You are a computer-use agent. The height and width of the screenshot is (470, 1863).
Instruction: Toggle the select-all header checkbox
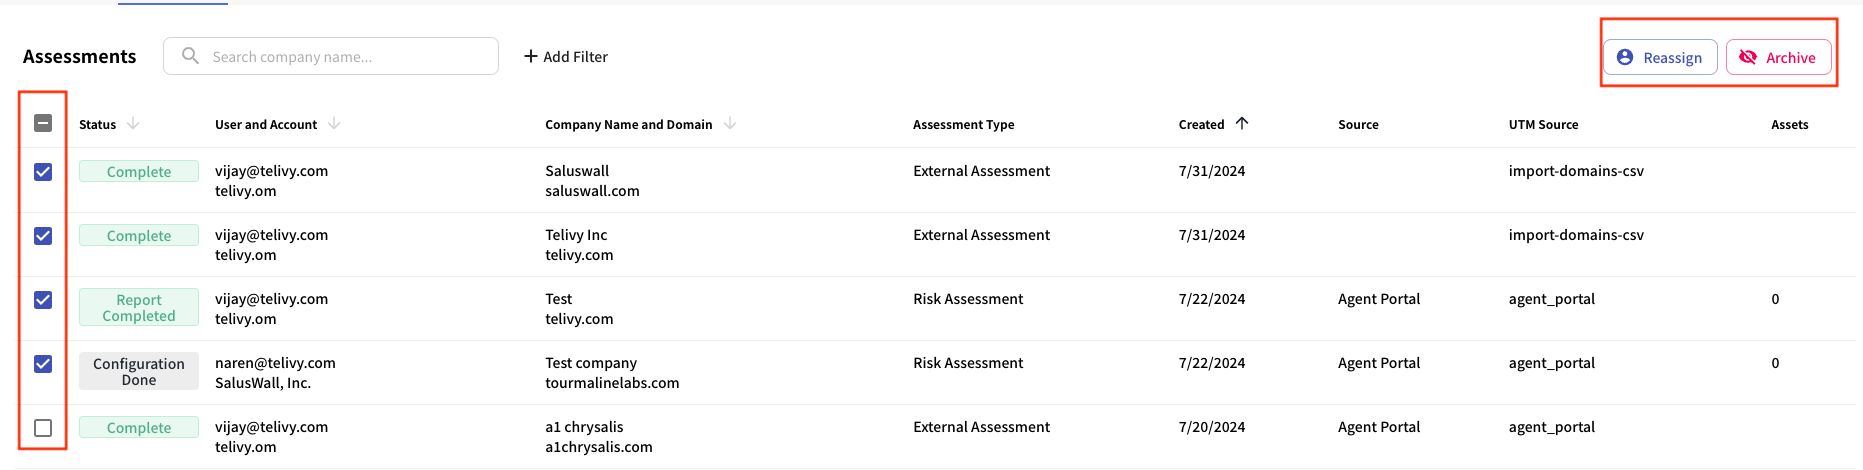[43, 123]
